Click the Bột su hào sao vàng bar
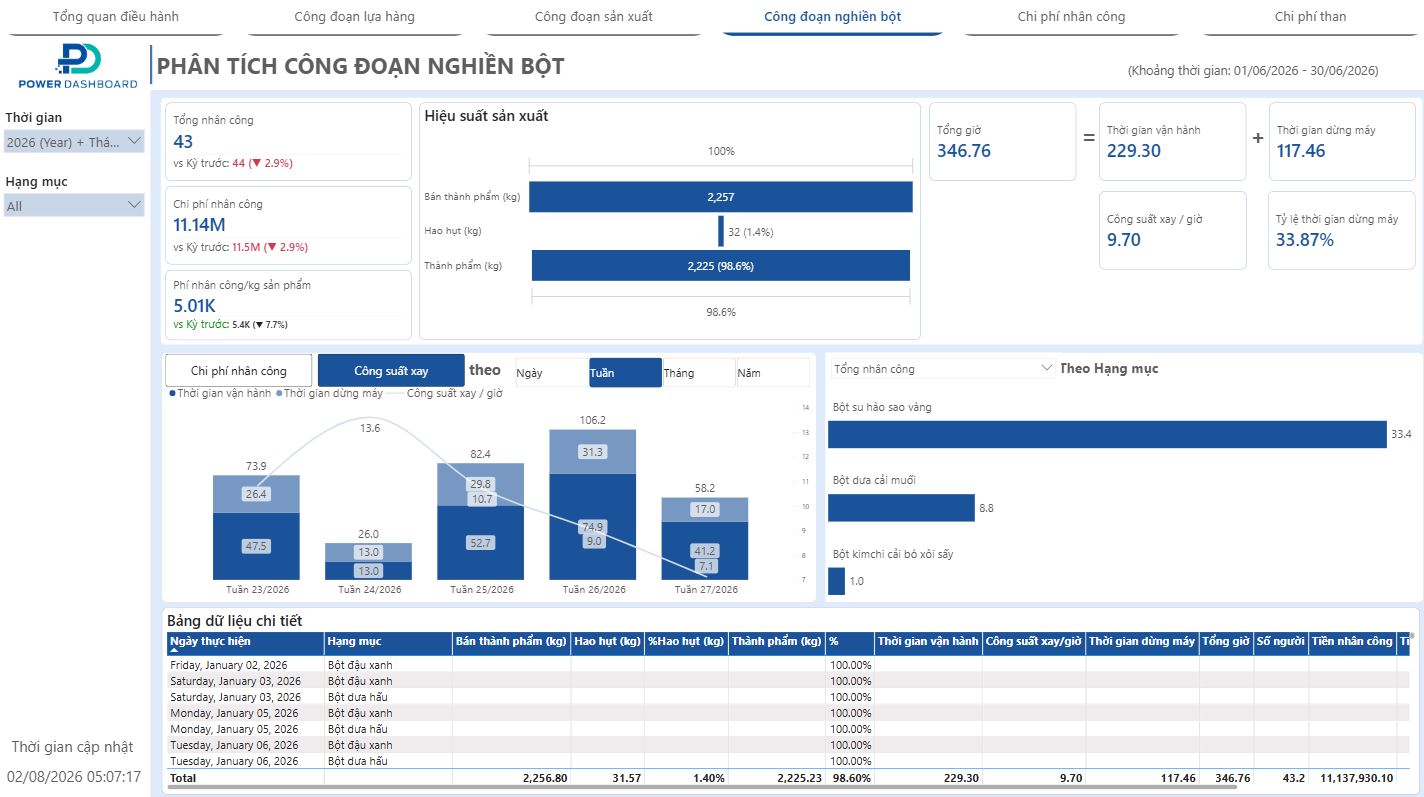Screen dimensions: 1424x797 pos(1107,434)
